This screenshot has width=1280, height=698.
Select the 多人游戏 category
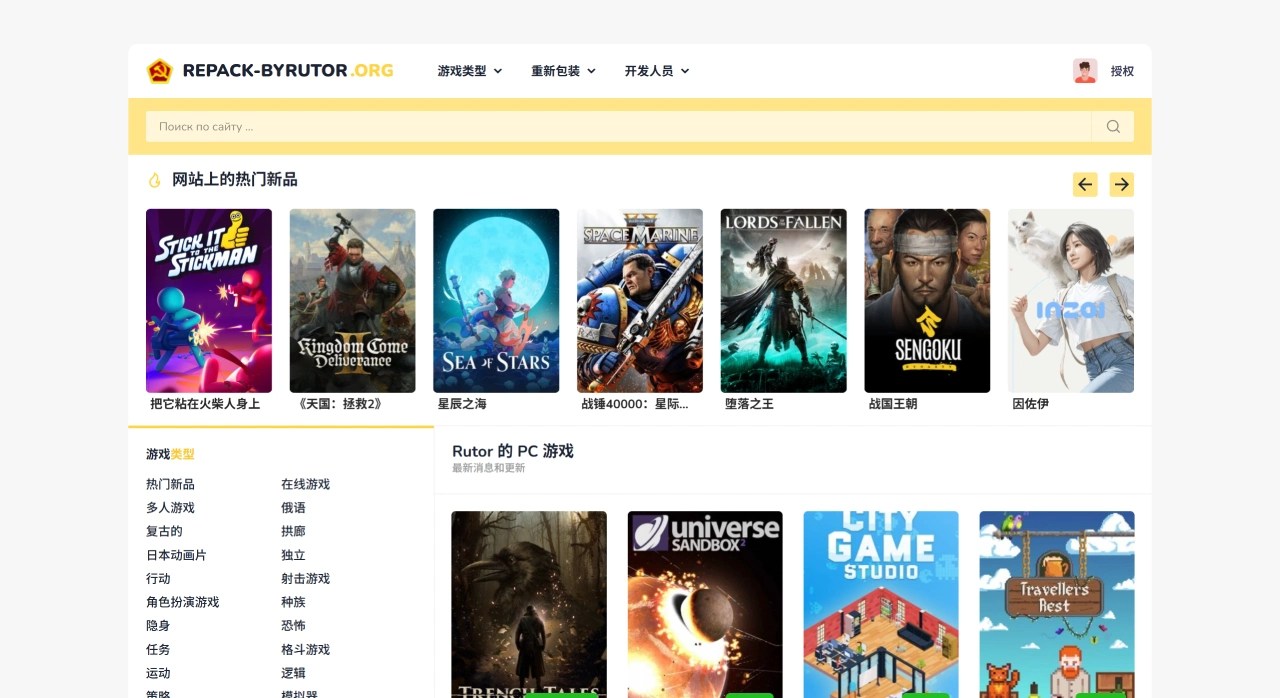(170, 508)
